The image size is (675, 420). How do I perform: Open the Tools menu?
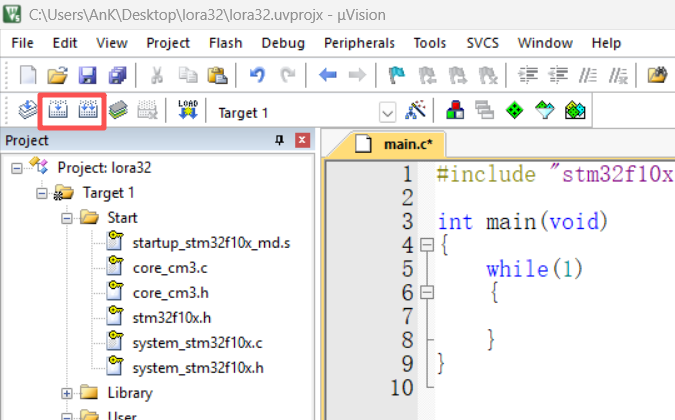(x=430, y=43)
